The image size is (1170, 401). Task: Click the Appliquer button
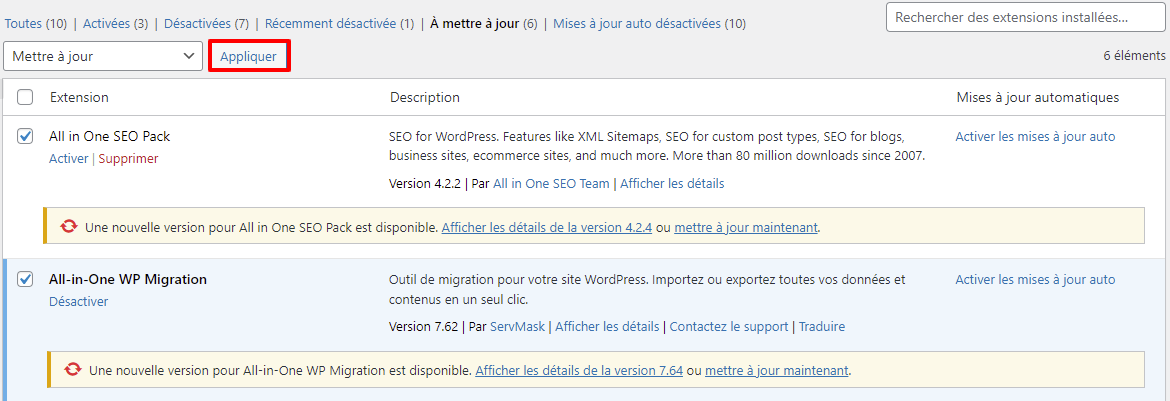click(248, 57)
